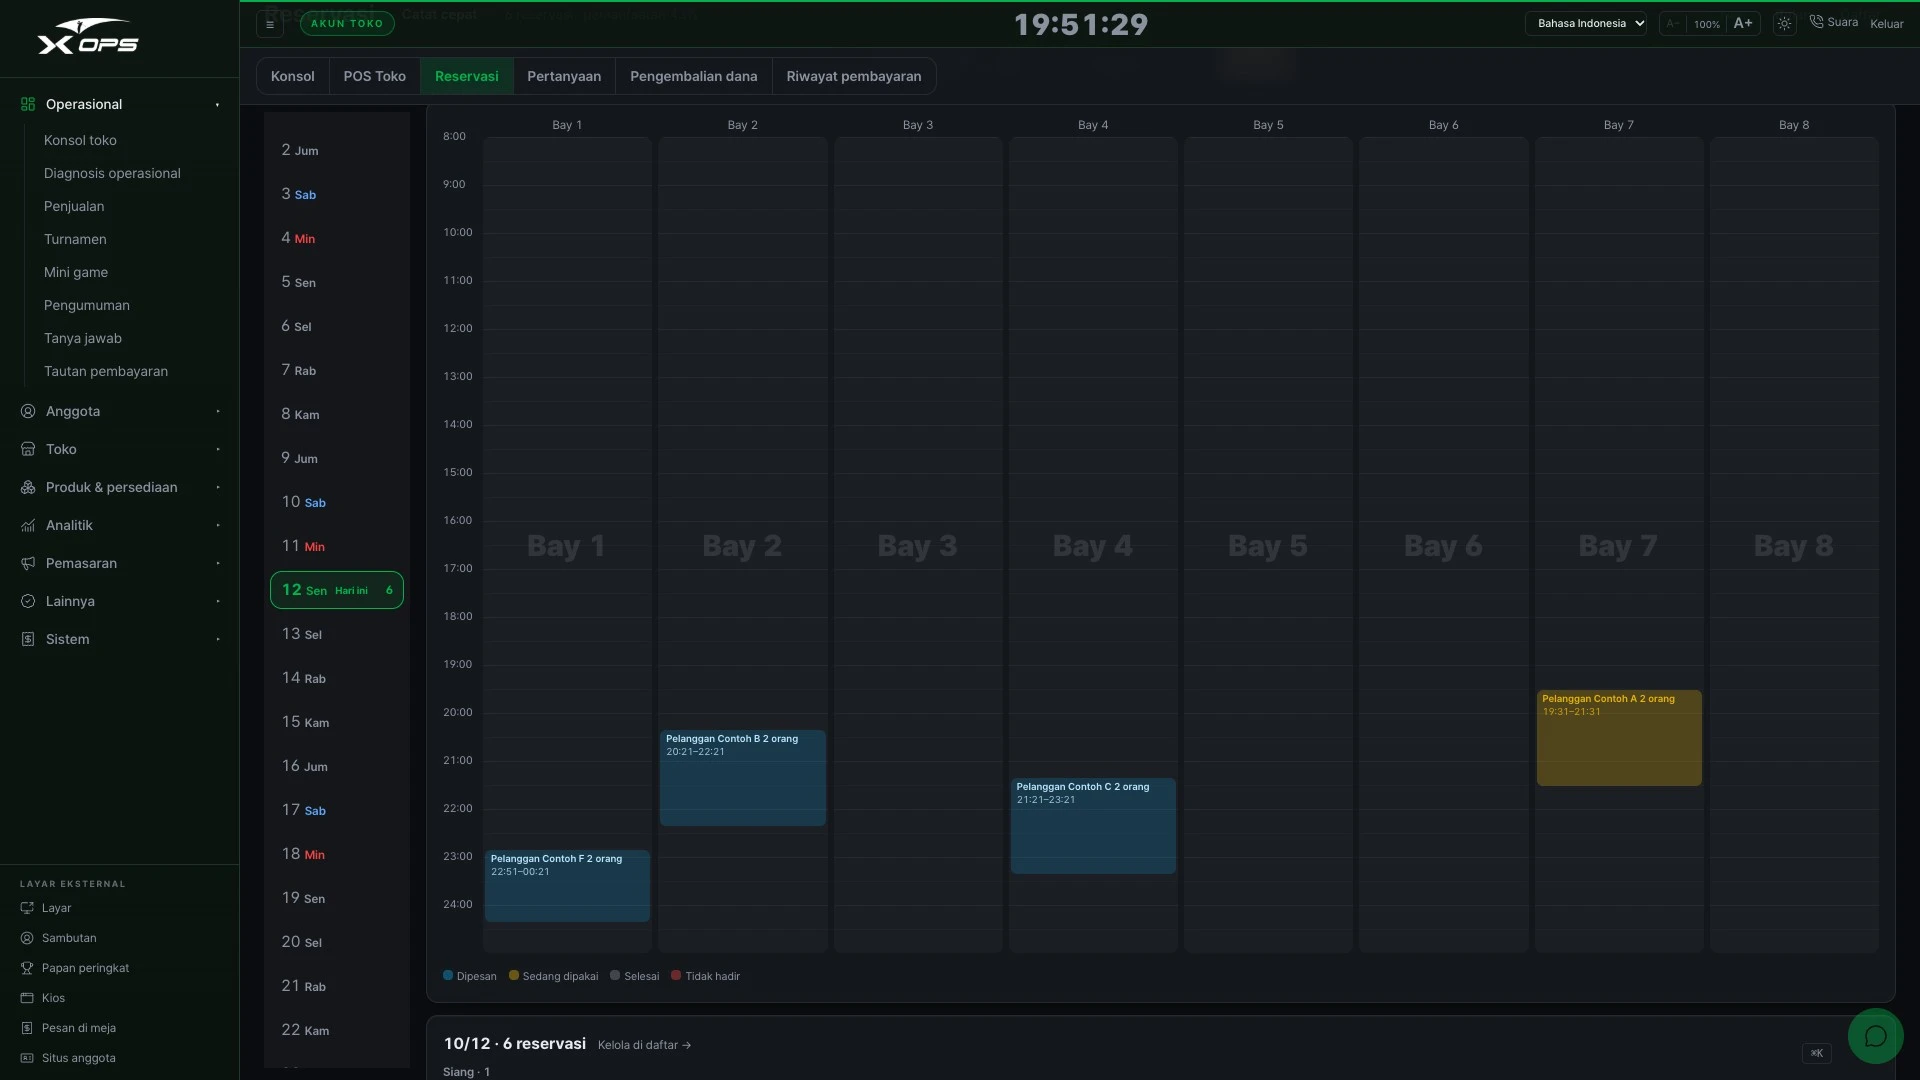This screenshot has height=1080, width=1920.
Task: Click the Keluar logout link
Action: [x=1887, y=24]
